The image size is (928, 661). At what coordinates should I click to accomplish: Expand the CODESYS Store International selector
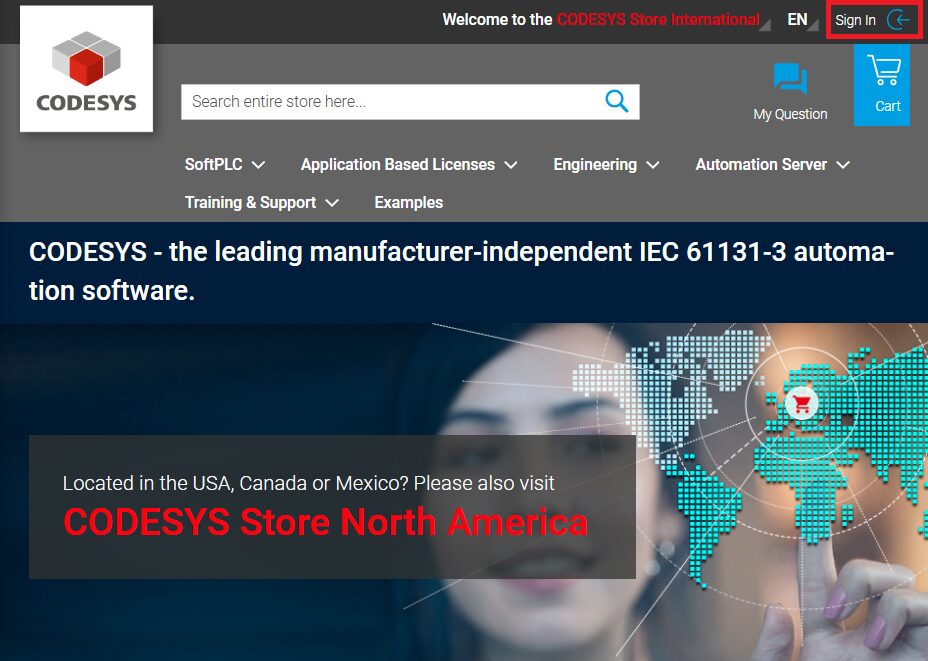click(658, 20)
